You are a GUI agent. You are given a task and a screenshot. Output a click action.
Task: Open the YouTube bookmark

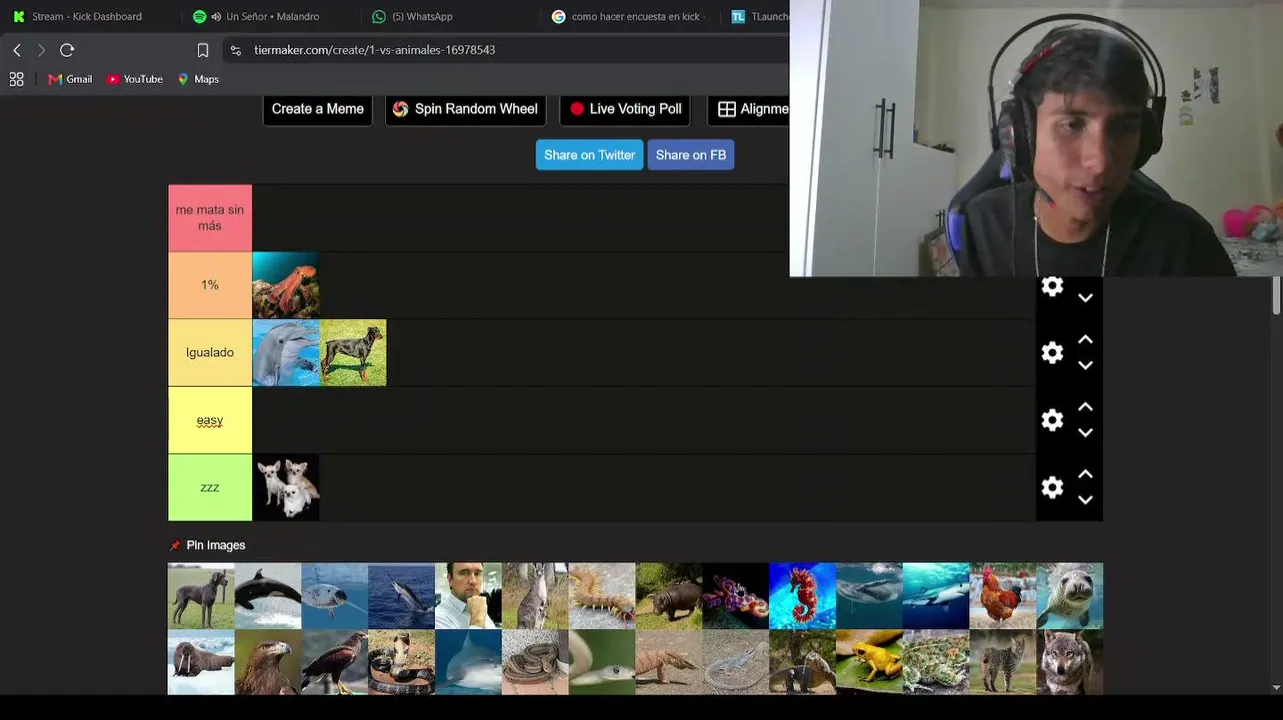[x=135, y=79]
